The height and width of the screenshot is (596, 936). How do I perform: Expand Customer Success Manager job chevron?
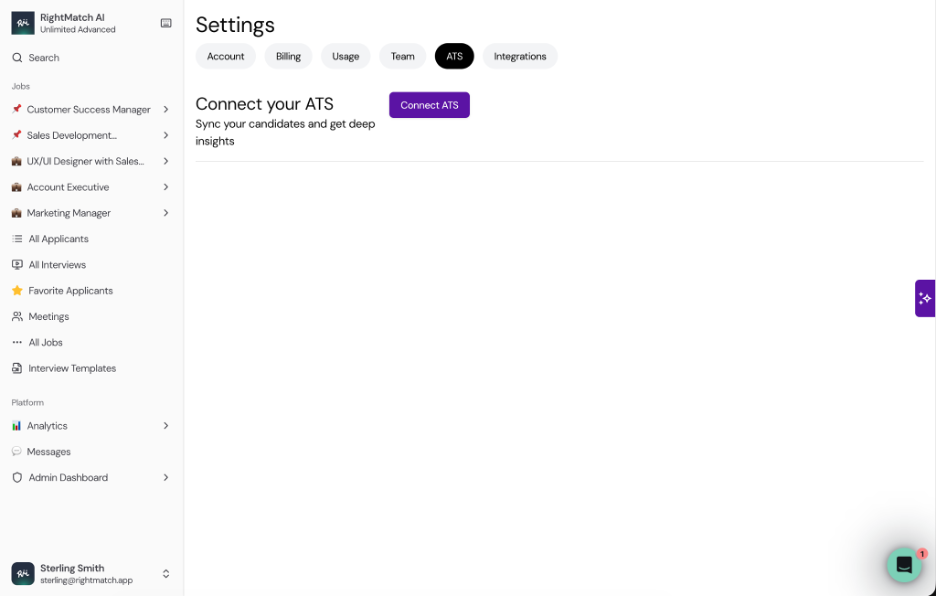click(x=166, y=109)
